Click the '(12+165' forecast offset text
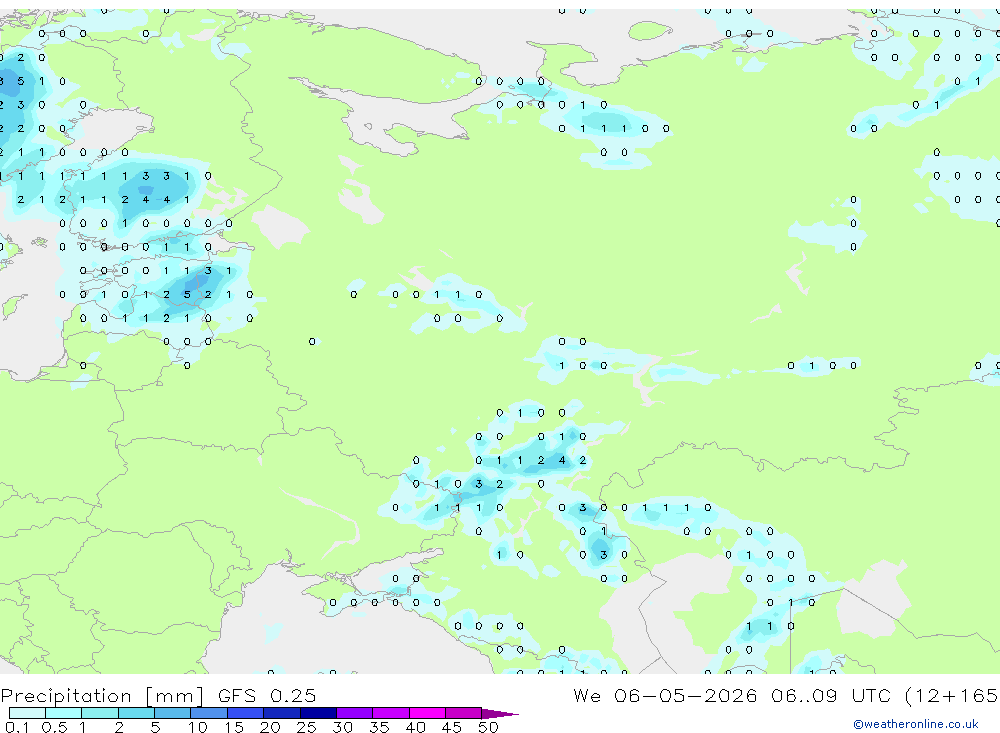The image size is (1000, 733). tap(952, 695)
